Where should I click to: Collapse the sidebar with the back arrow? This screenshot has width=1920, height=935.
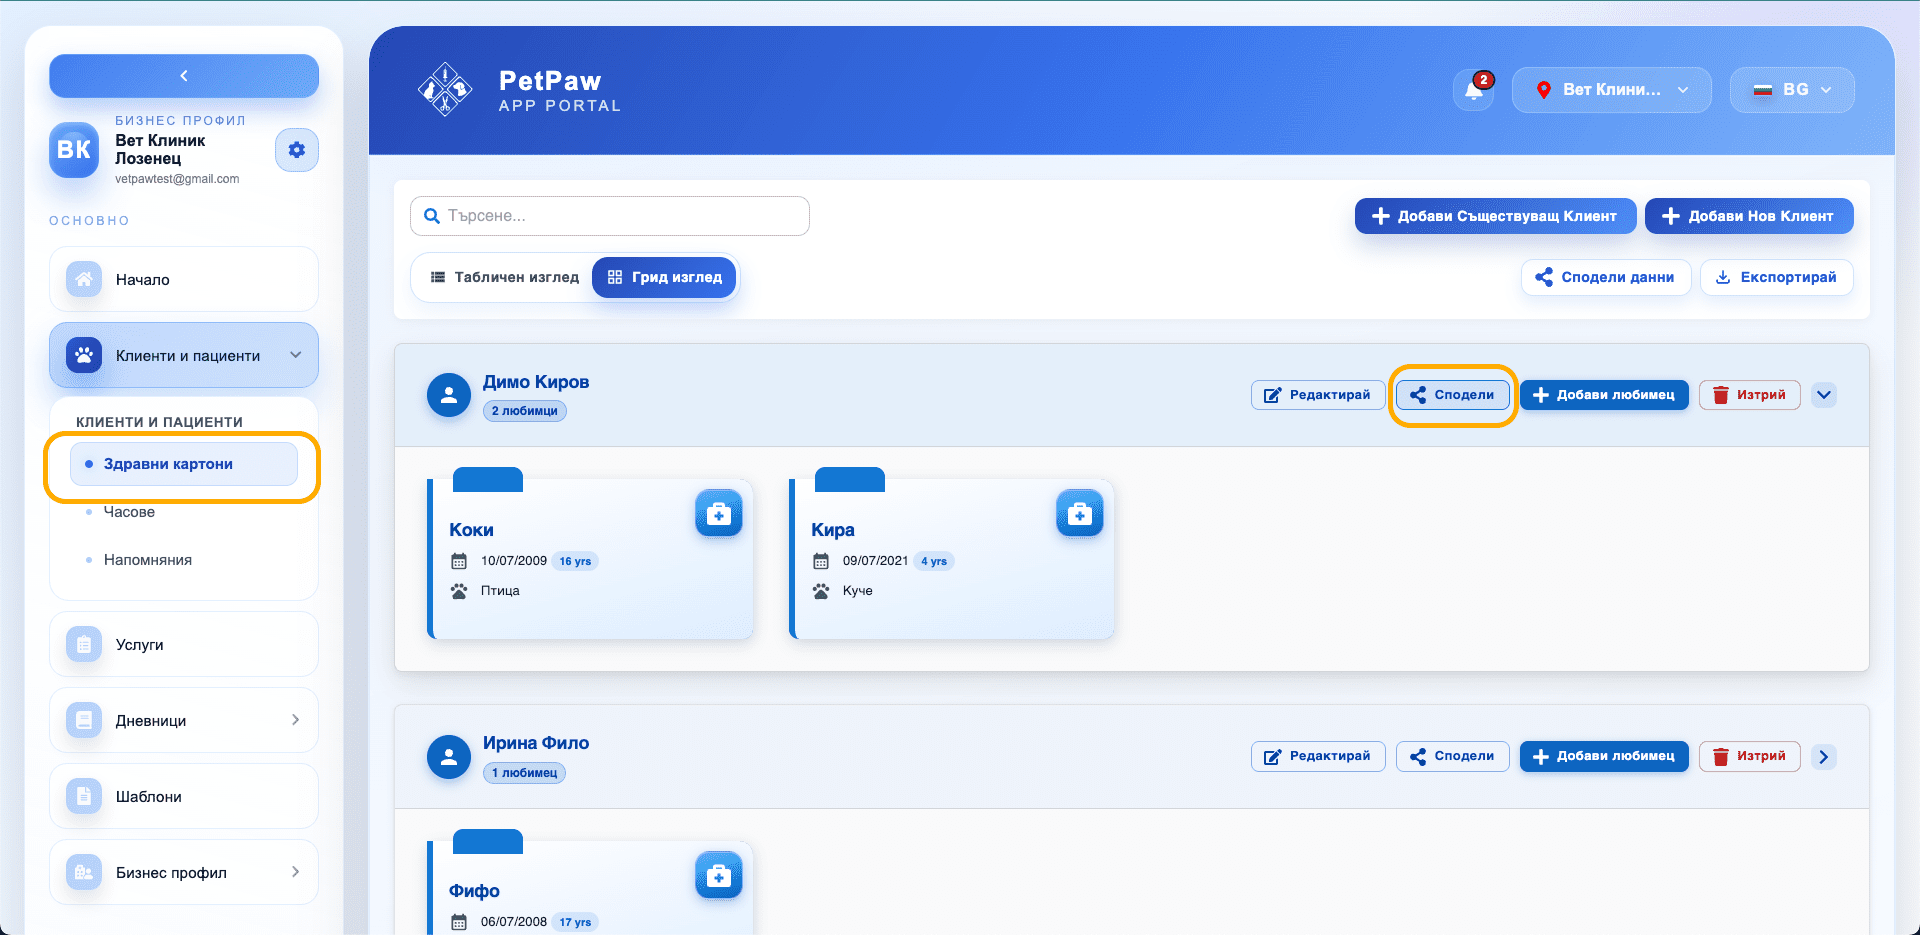[184, 76]
